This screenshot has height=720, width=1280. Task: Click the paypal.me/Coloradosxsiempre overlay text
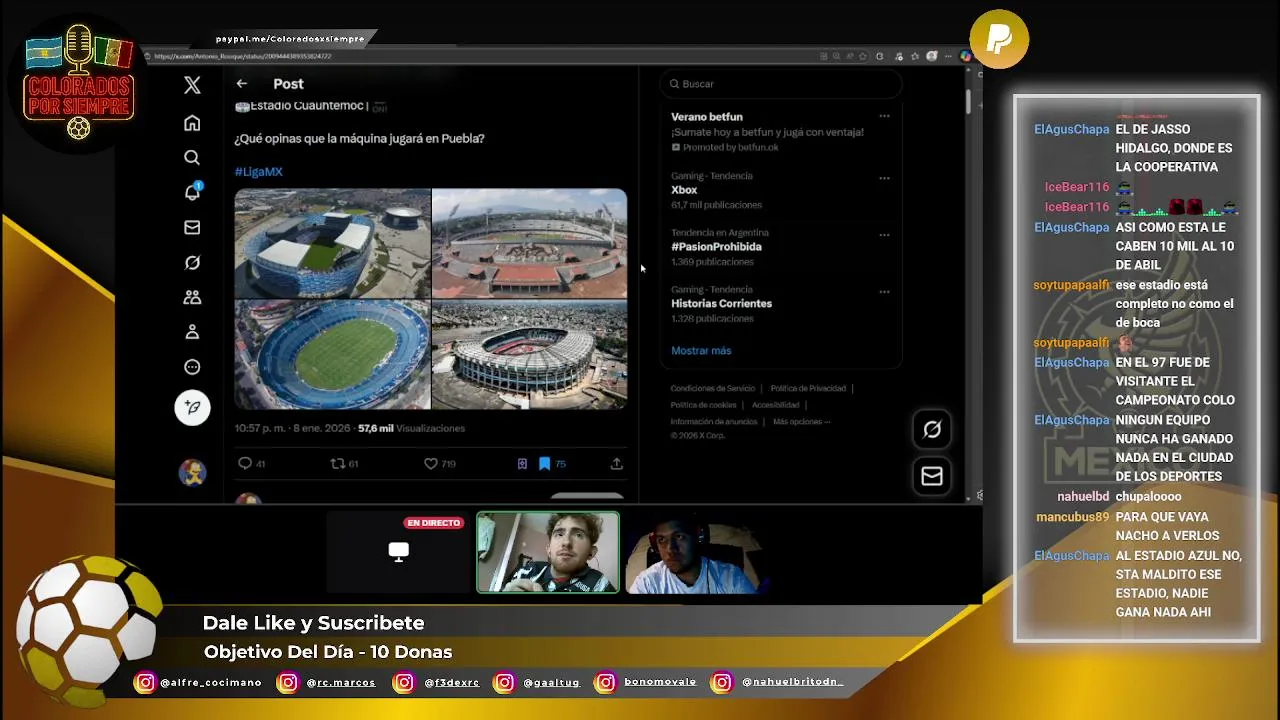290,39
